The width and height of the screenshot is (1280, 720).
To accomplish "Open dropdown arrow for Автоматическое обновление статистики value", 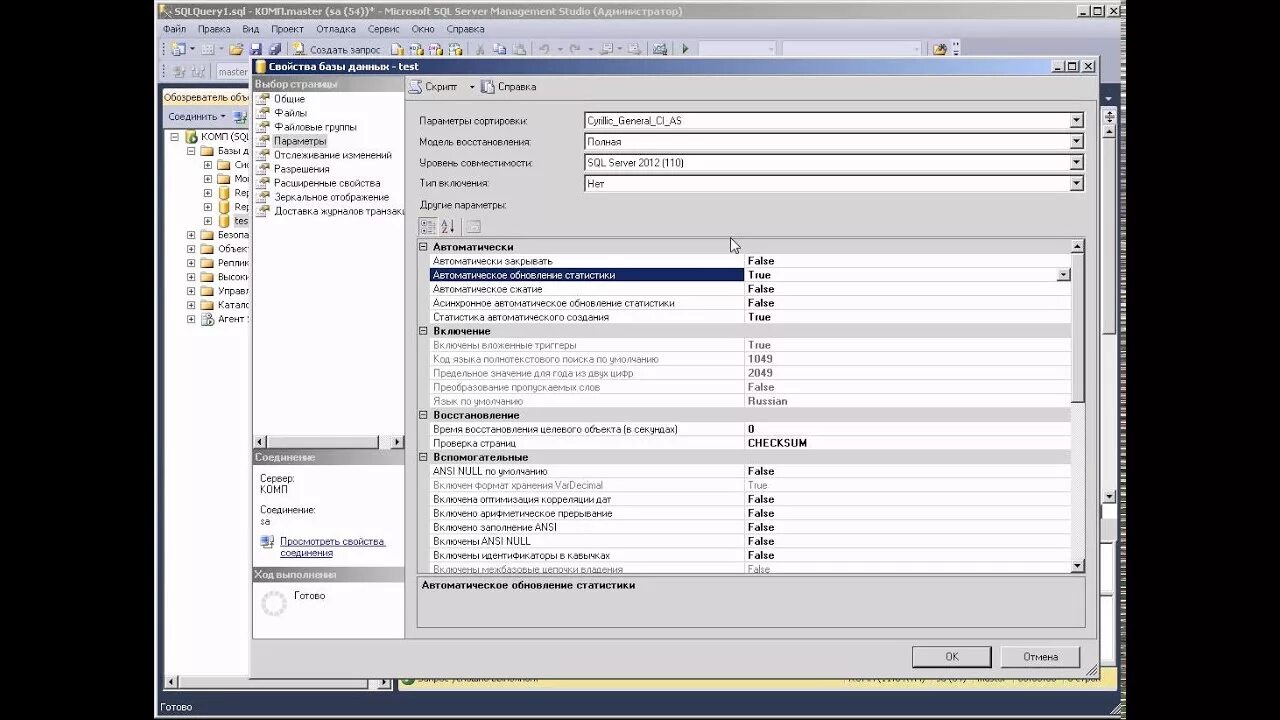I will coord(1062,275).
